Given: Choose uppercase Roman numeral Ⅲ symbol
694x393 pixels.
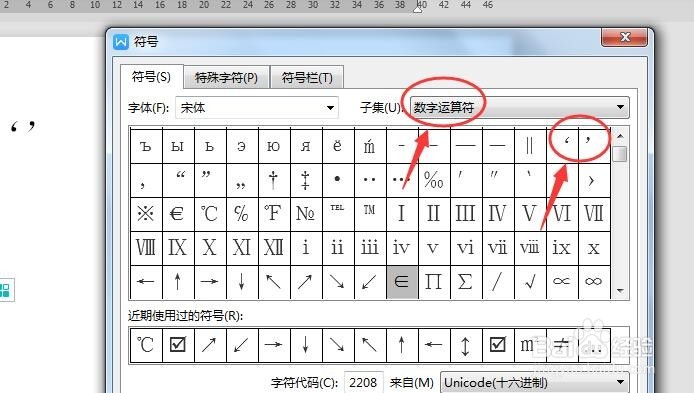Looking at the screenshot, I should click(x=465, y=214).
